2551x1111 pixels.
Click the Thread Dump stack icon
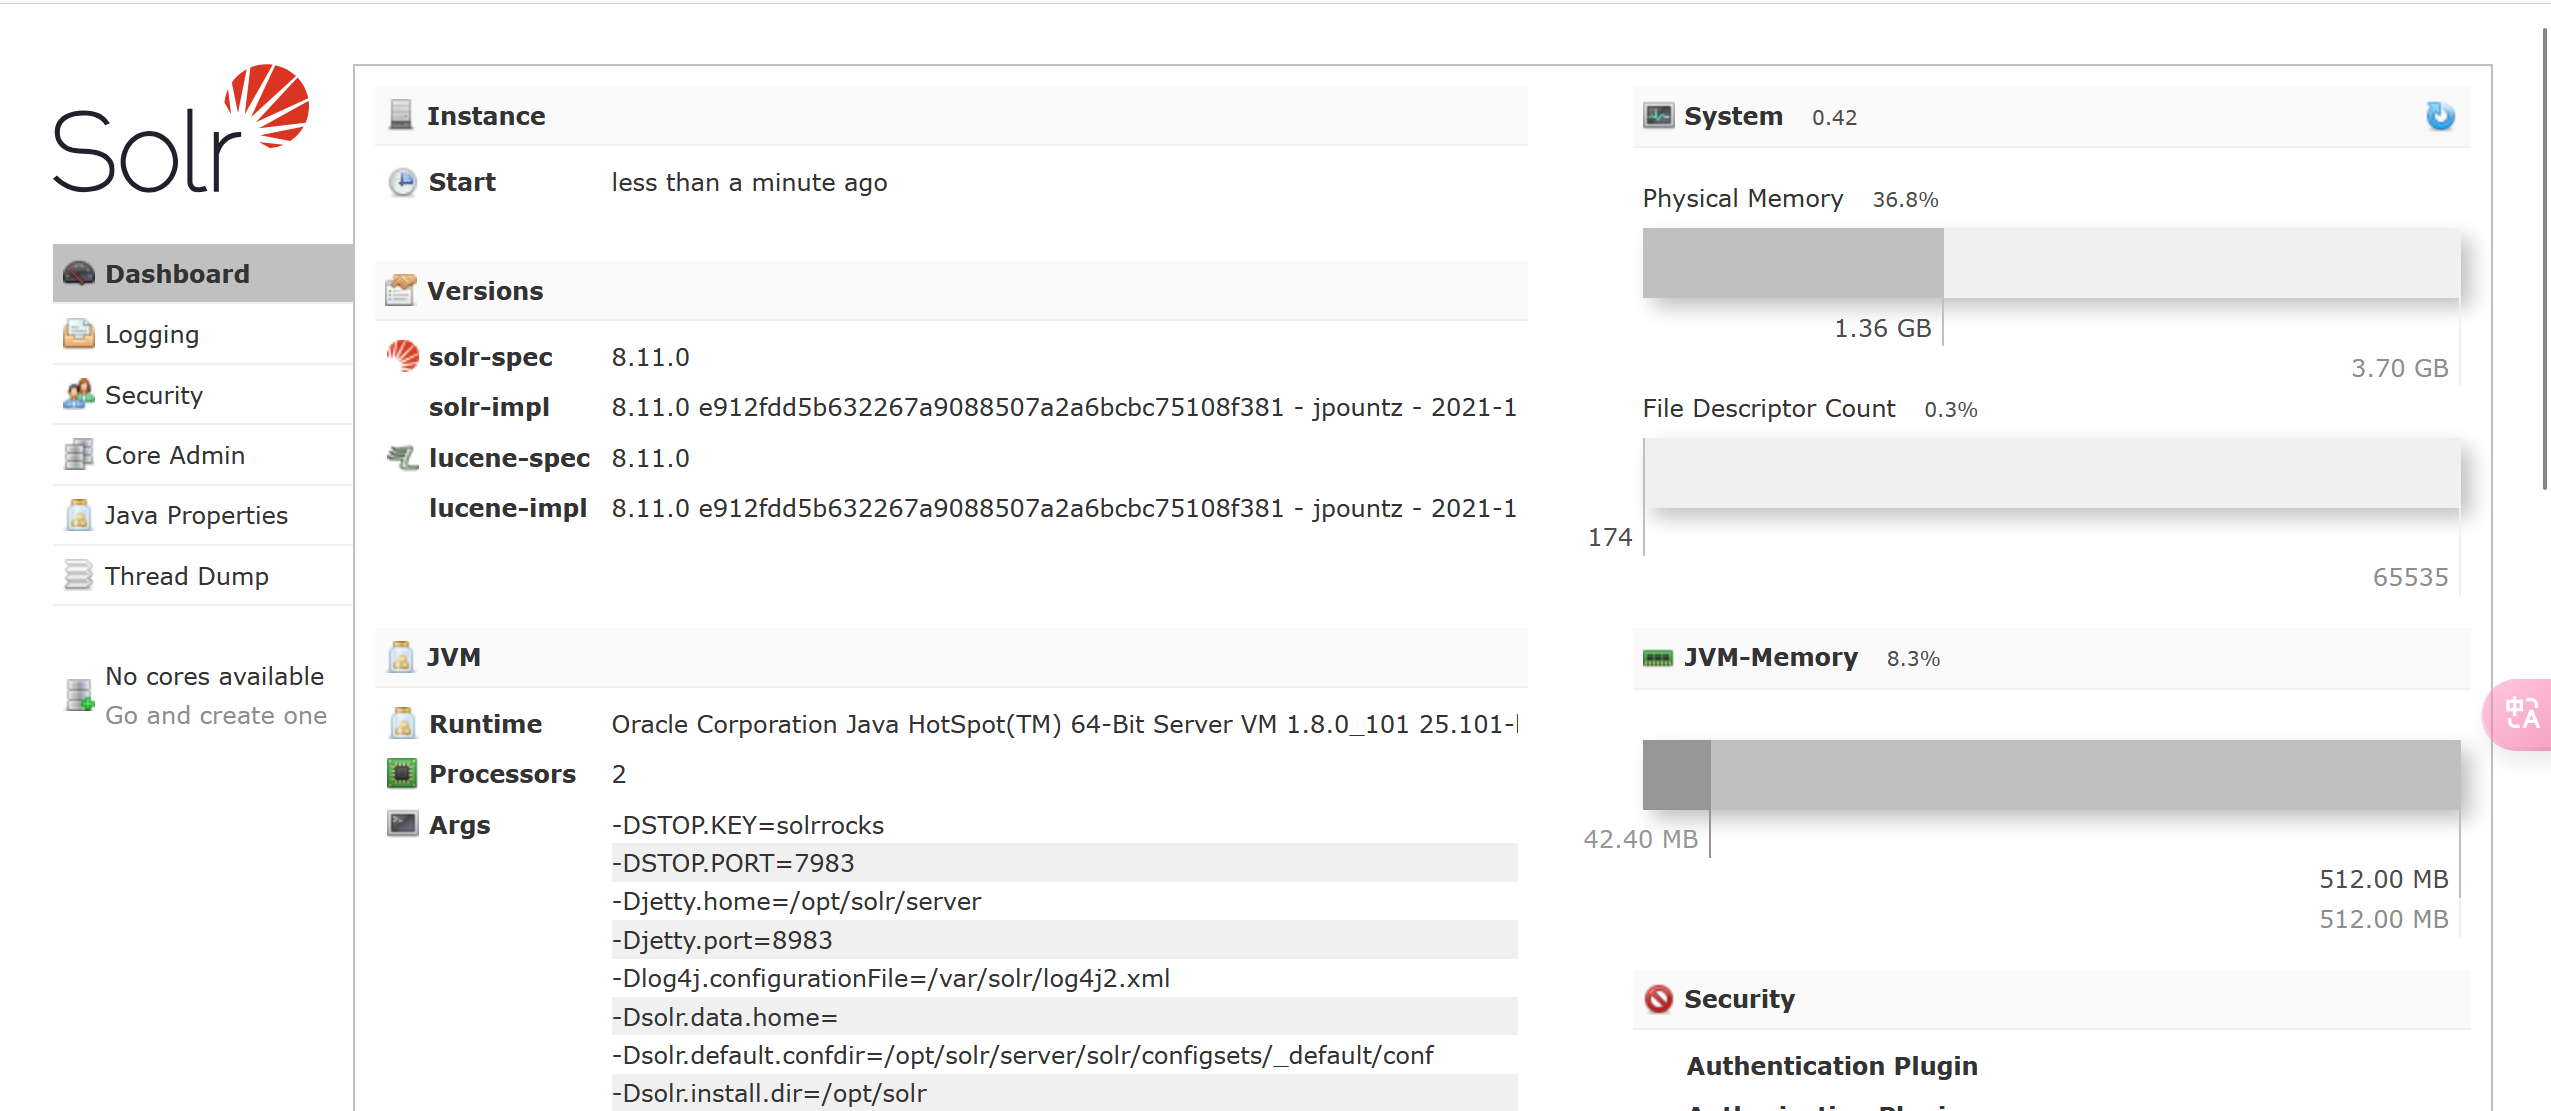[x=78, y=576]
